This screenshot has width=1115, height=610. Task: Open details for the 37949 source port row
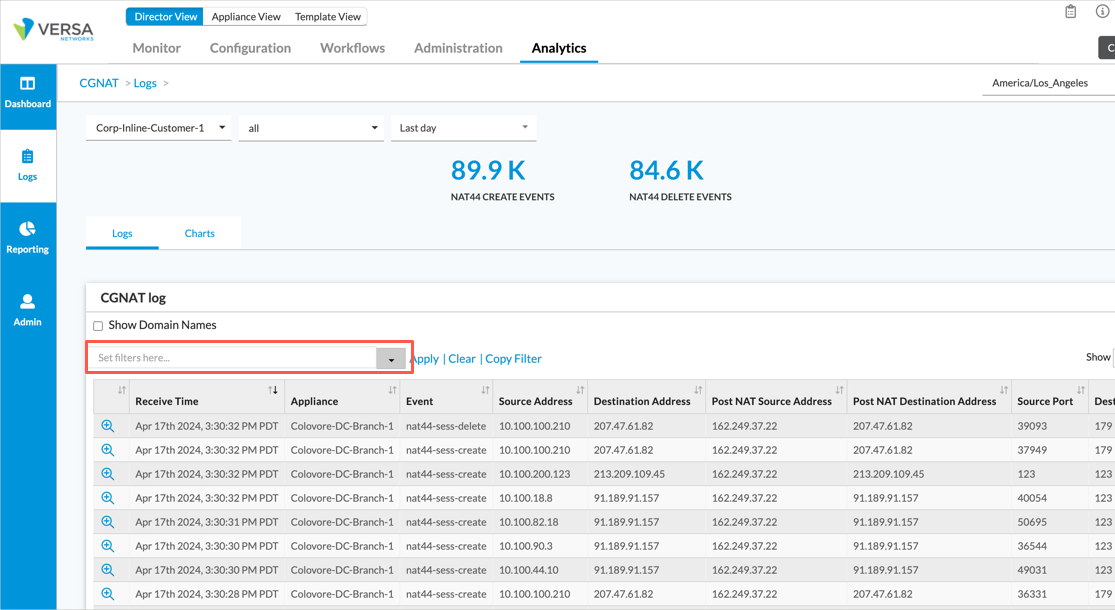107,450
